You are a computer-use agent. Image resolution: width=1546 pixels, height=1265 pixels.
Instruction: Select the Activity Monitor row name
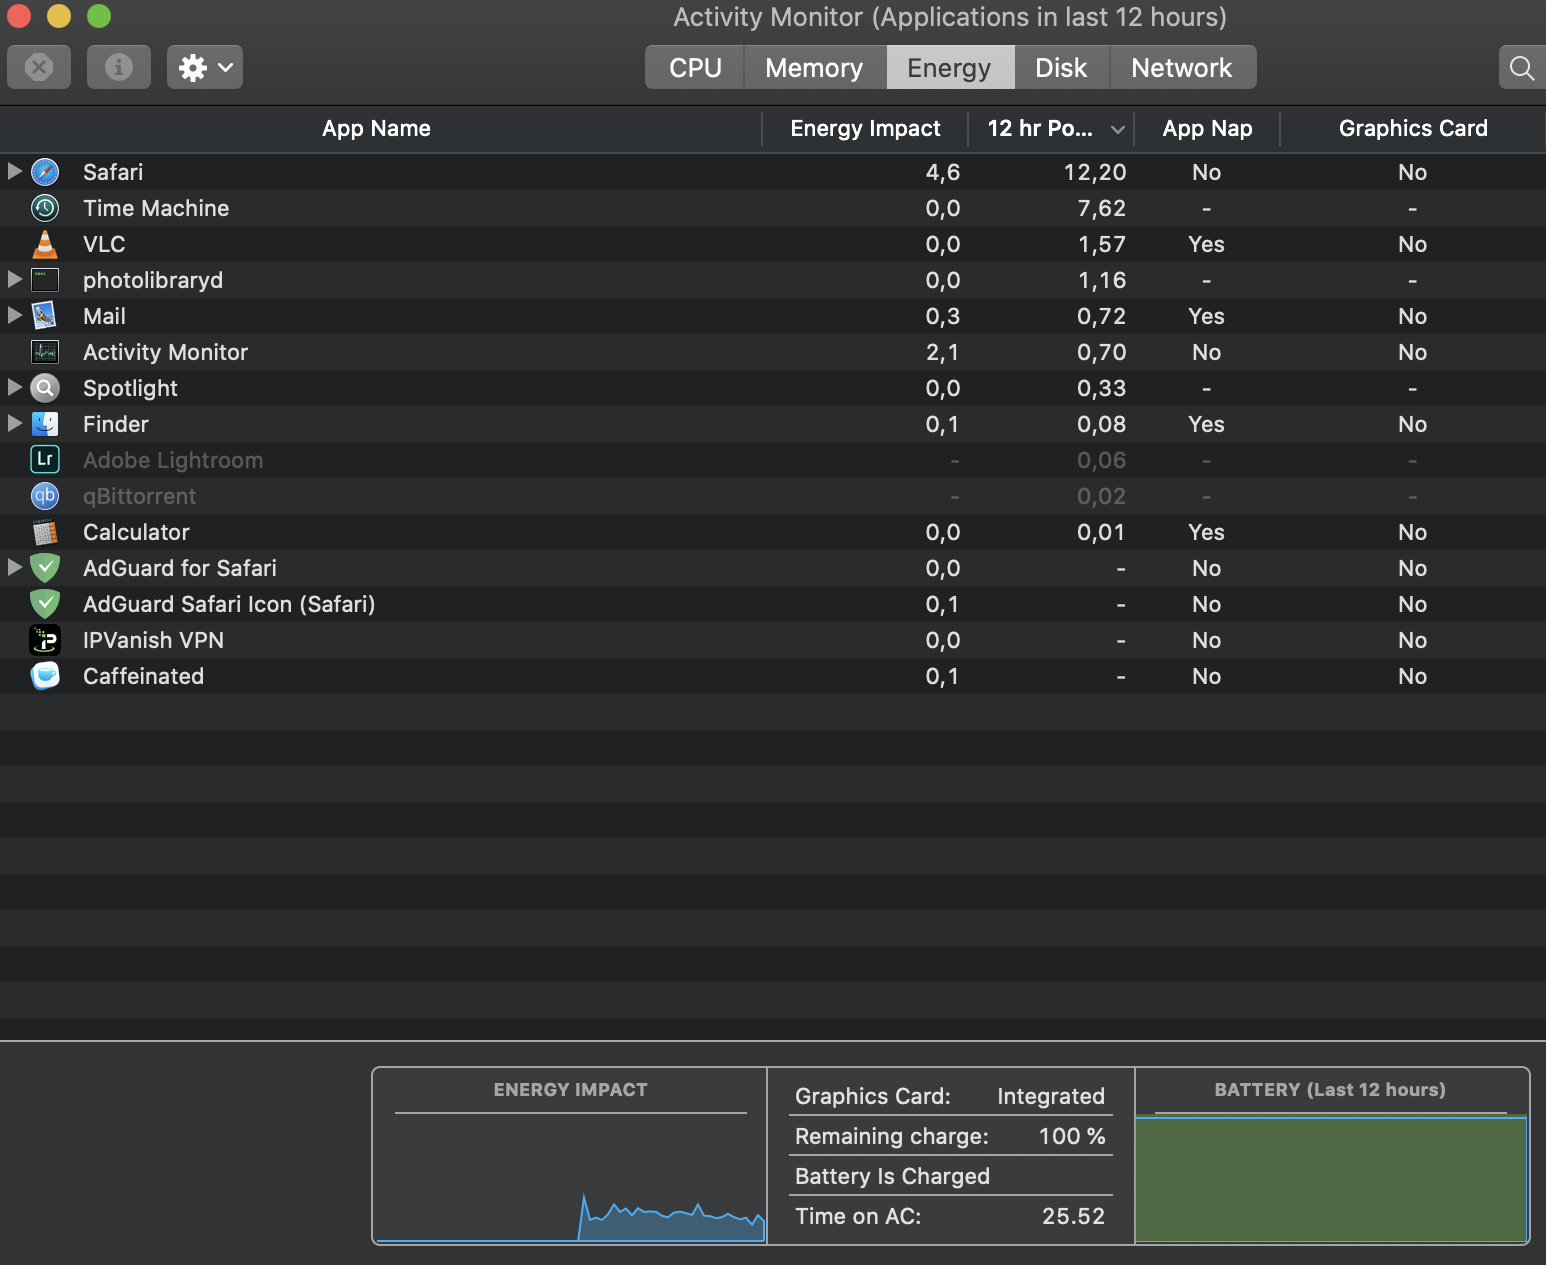(x=165, y=352)
